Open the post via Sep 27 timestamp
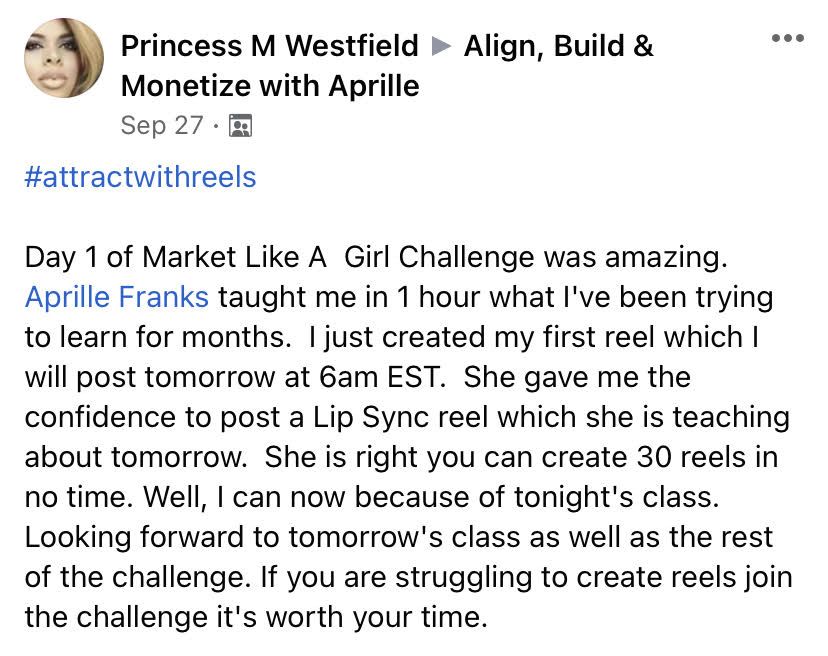Image resolution: width=828 pixels, height=656 pixels. 160,126
